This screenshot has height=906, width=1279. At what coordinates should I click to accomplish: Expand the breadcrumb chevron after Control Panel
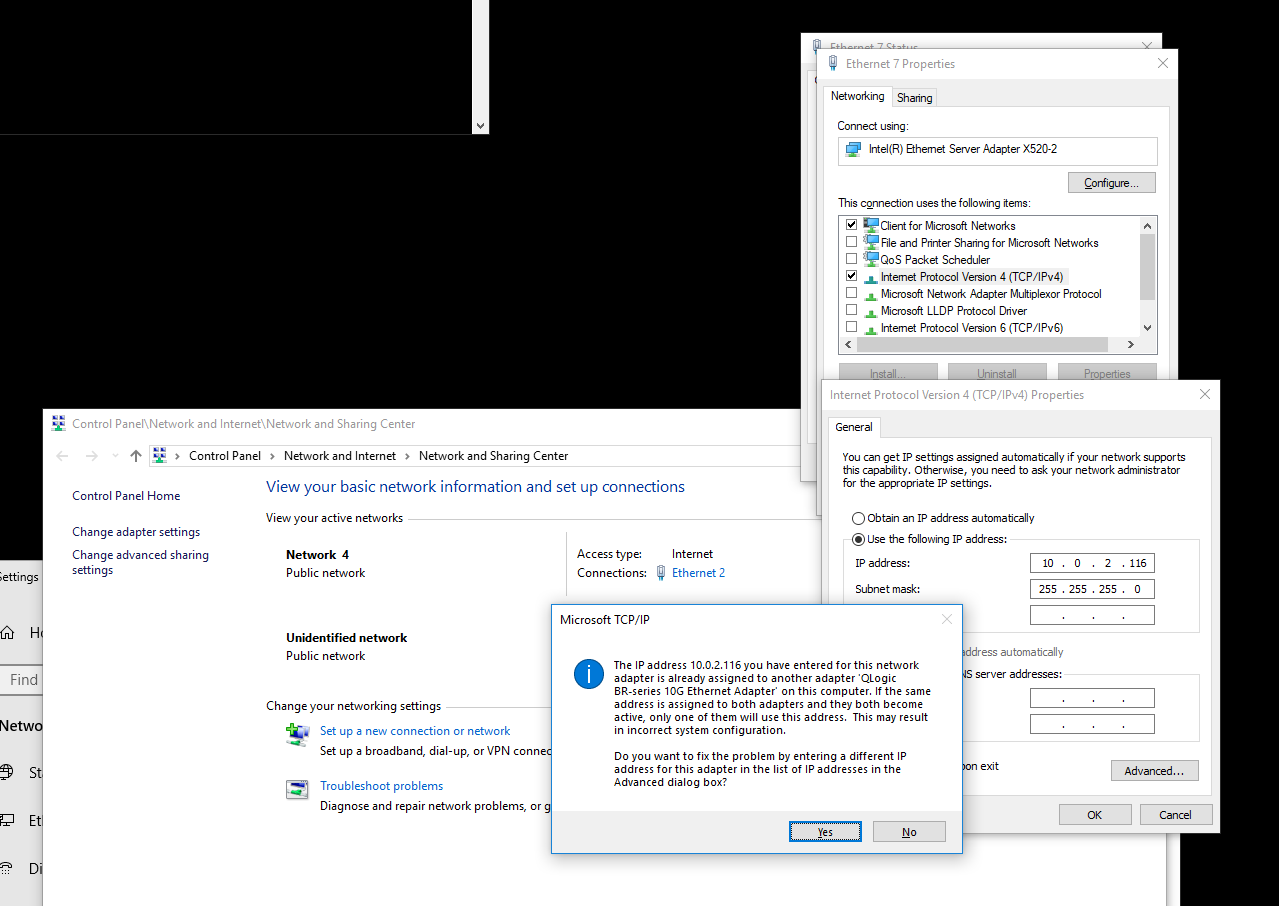point(273,456)
